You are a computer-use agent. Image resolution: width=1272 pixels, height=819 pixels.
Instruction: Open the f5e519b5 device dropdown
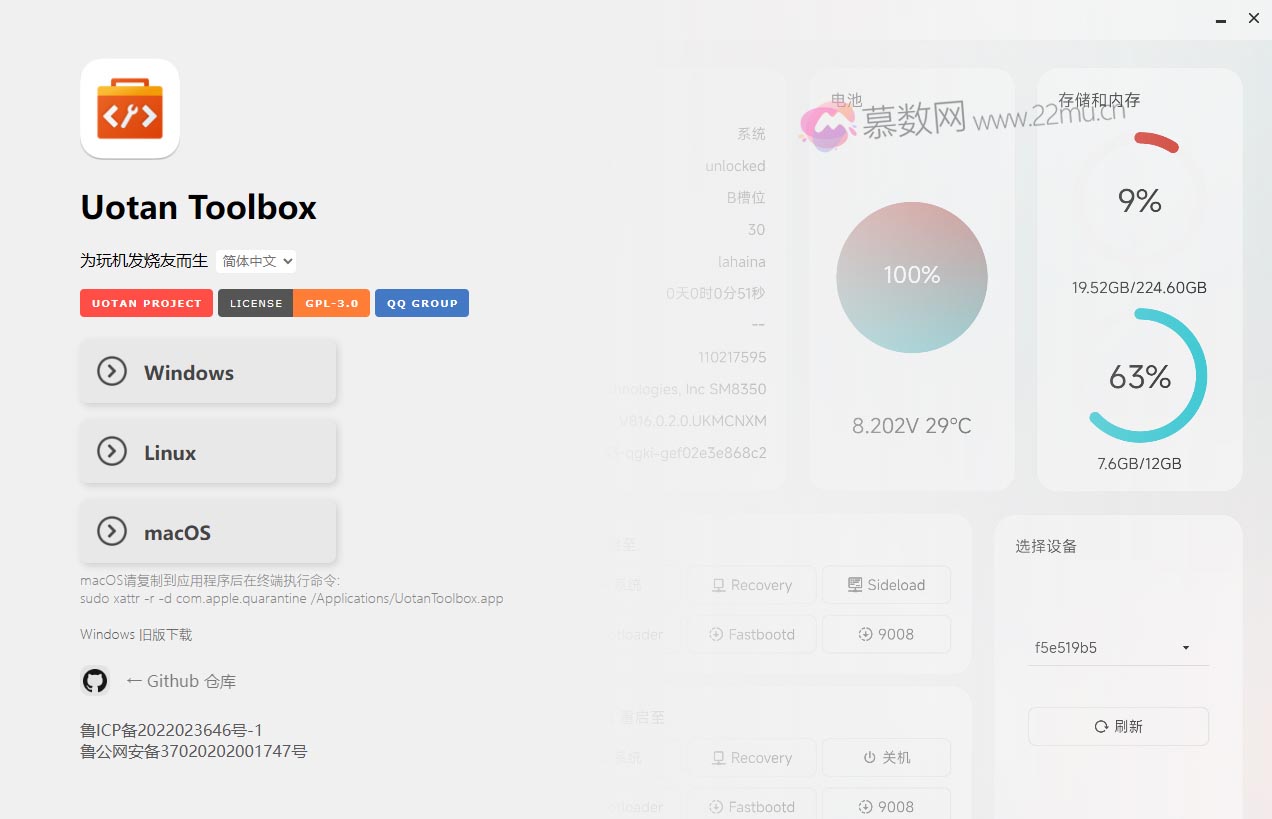pos(1117,647)
